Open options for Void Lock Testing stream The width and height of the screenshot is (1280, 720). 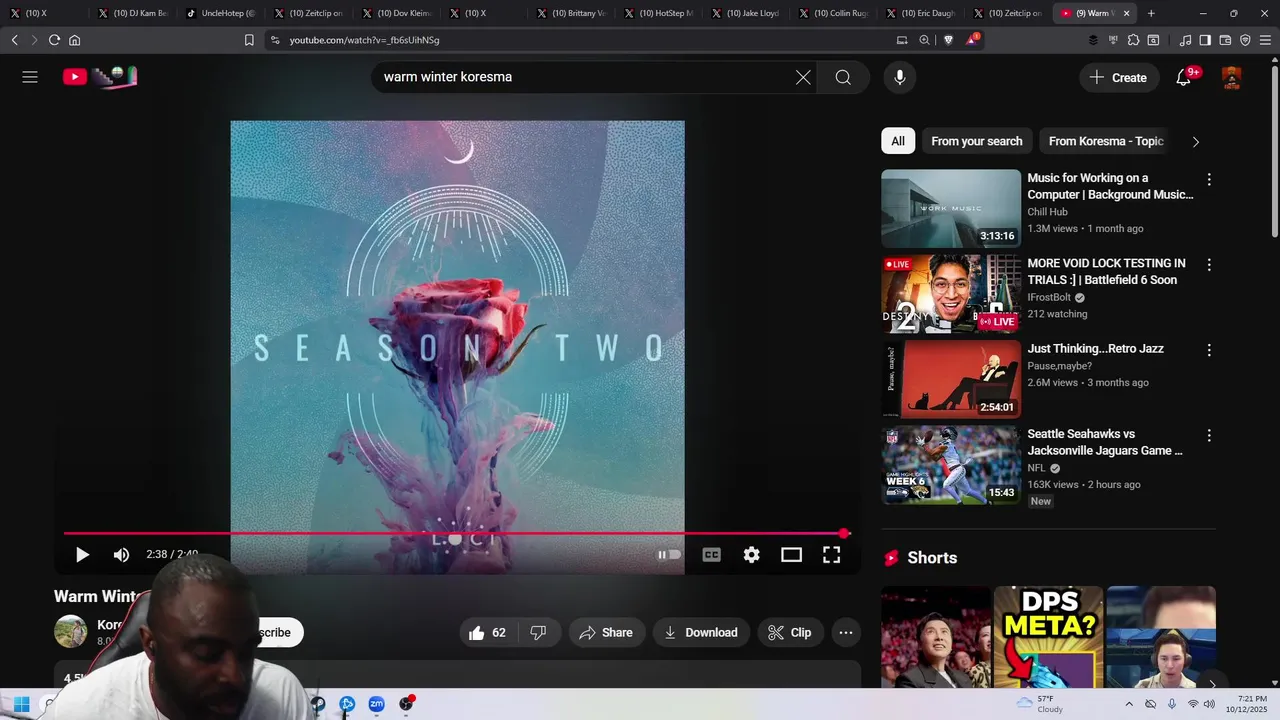point(1209,265)
